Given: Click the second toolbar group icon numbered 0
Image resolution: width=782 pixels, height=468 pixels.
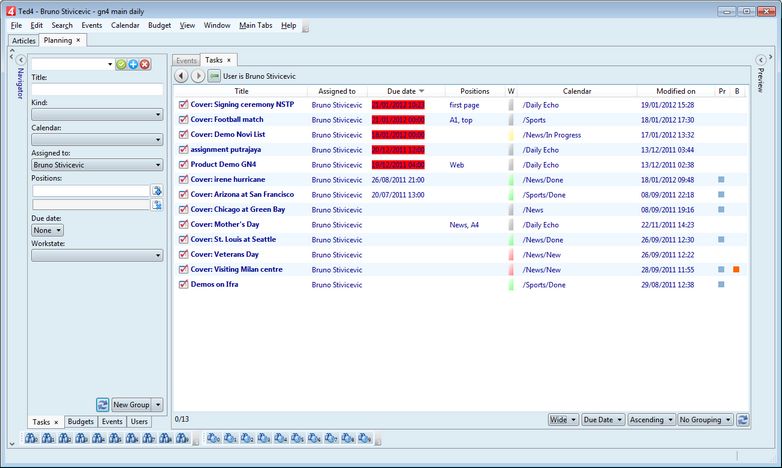Looking at the screenshot, I should tap(213, 439).
